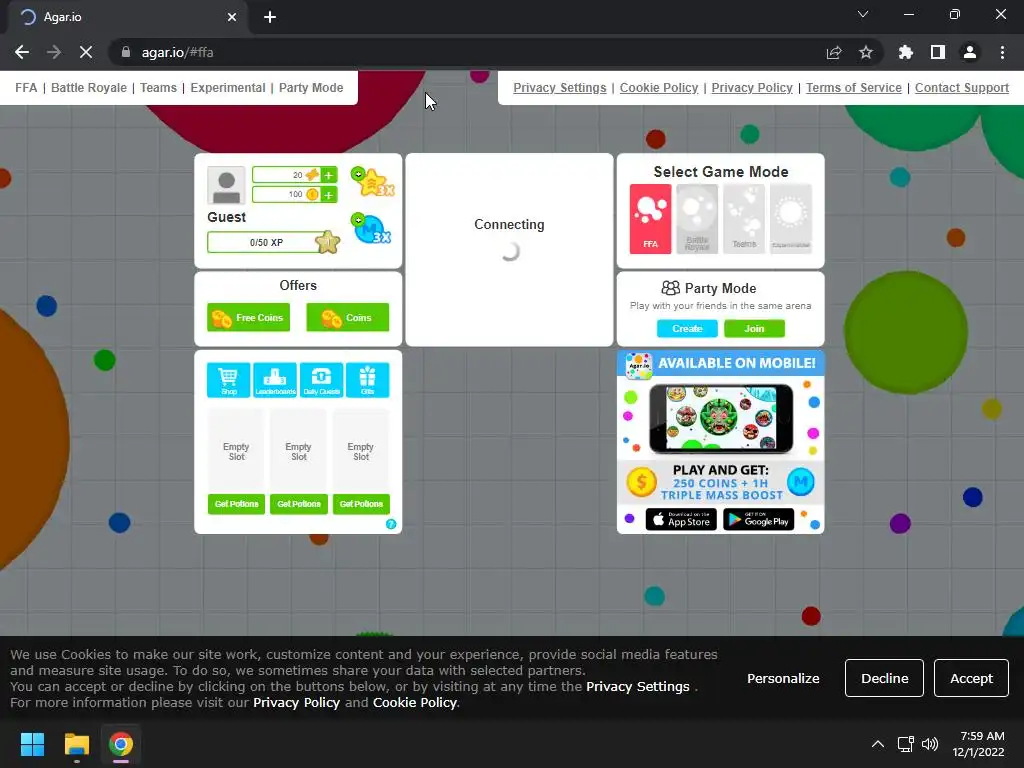
Task: Open Windows Start menu
Action: (x=32, y=744)
